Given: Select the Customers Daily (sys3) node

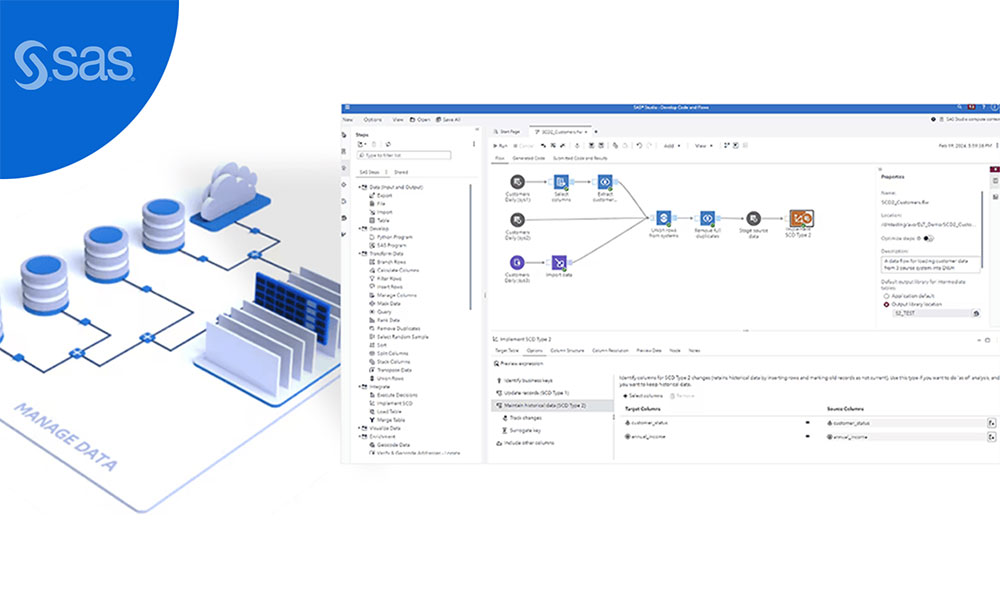Looking at the screenshot, I should coord(517,262).
